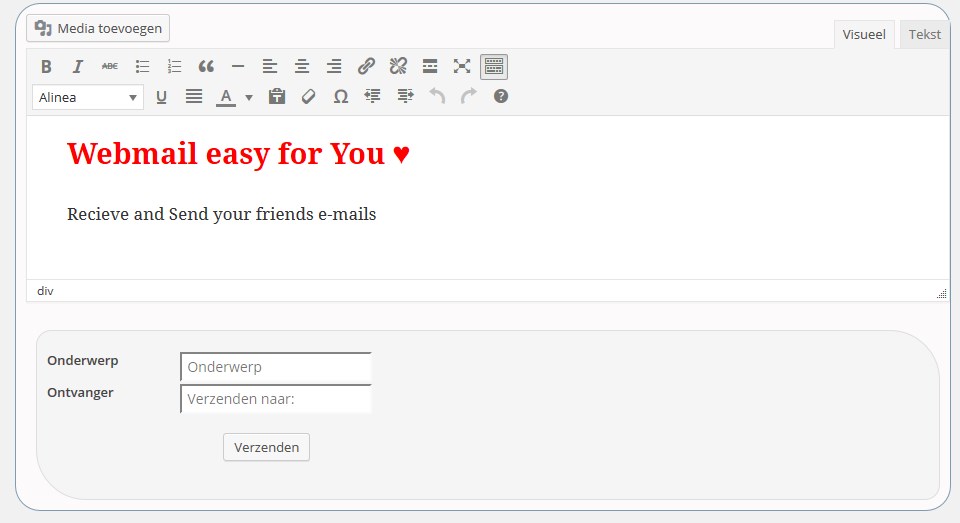This screenshot has width=960, height=523.
Task: Open the special character Omega tool
Action: click(340, 97)
